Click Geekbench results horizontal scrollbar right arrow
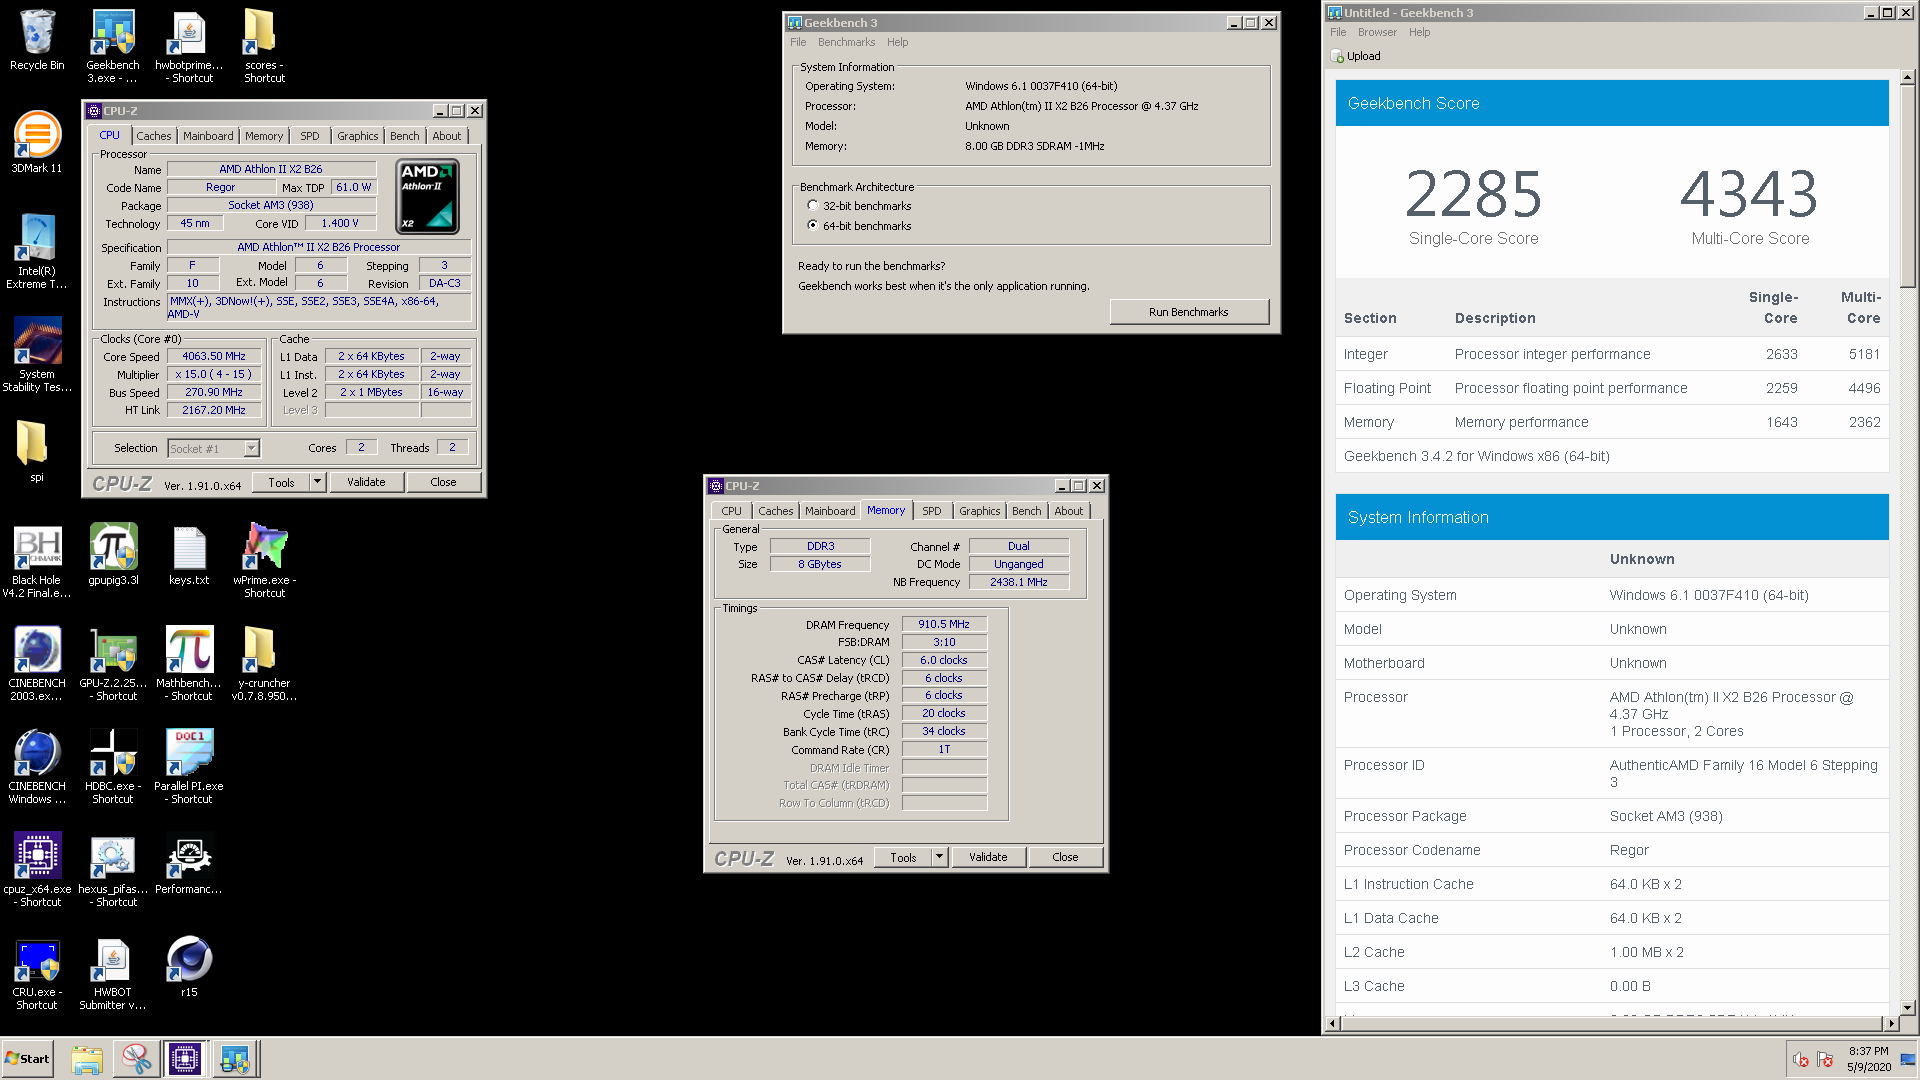This screenshot has height=1080, width=1920. coord(1890,1023)
